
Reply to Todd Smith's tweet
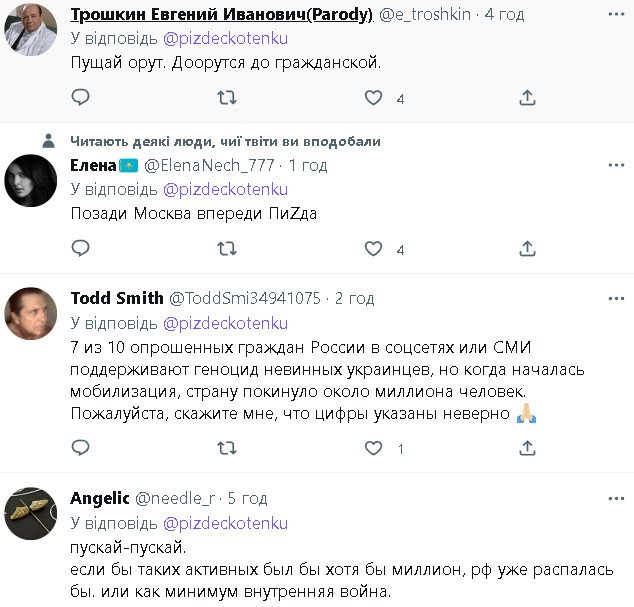[x=81, y=449]
